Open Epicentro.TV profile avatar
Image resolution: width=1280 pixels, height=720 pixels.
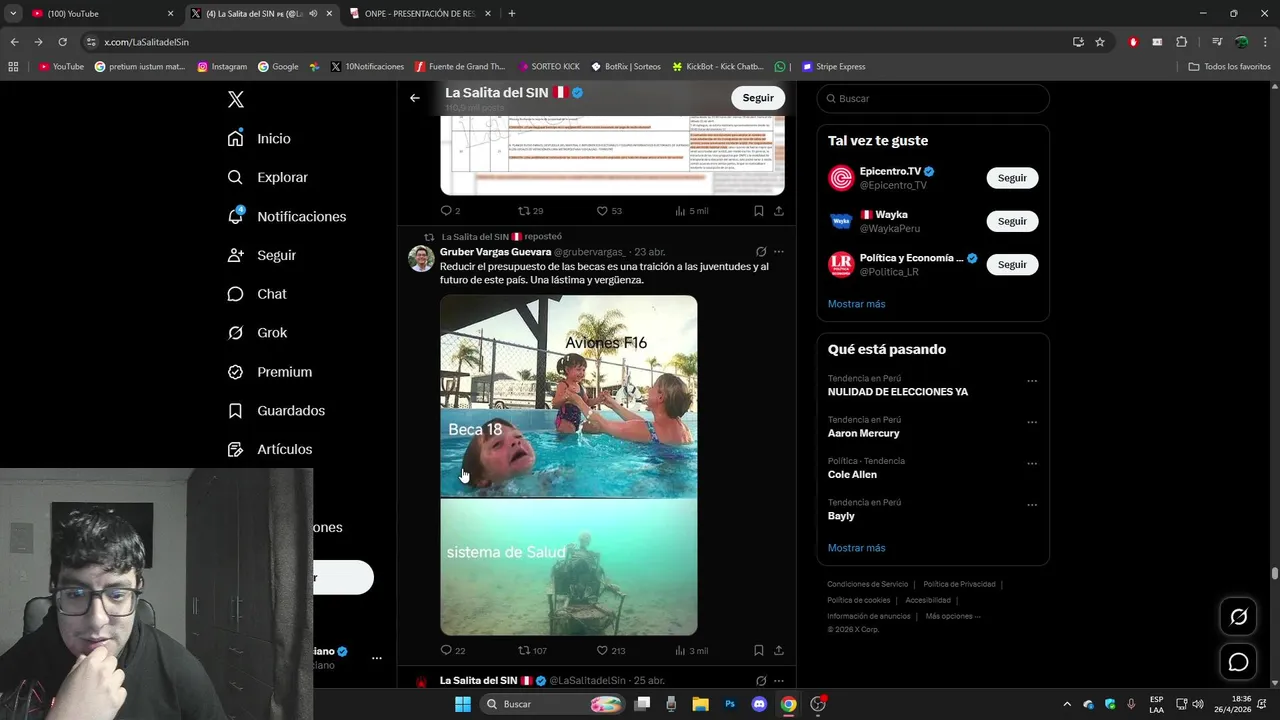[841, 178]
